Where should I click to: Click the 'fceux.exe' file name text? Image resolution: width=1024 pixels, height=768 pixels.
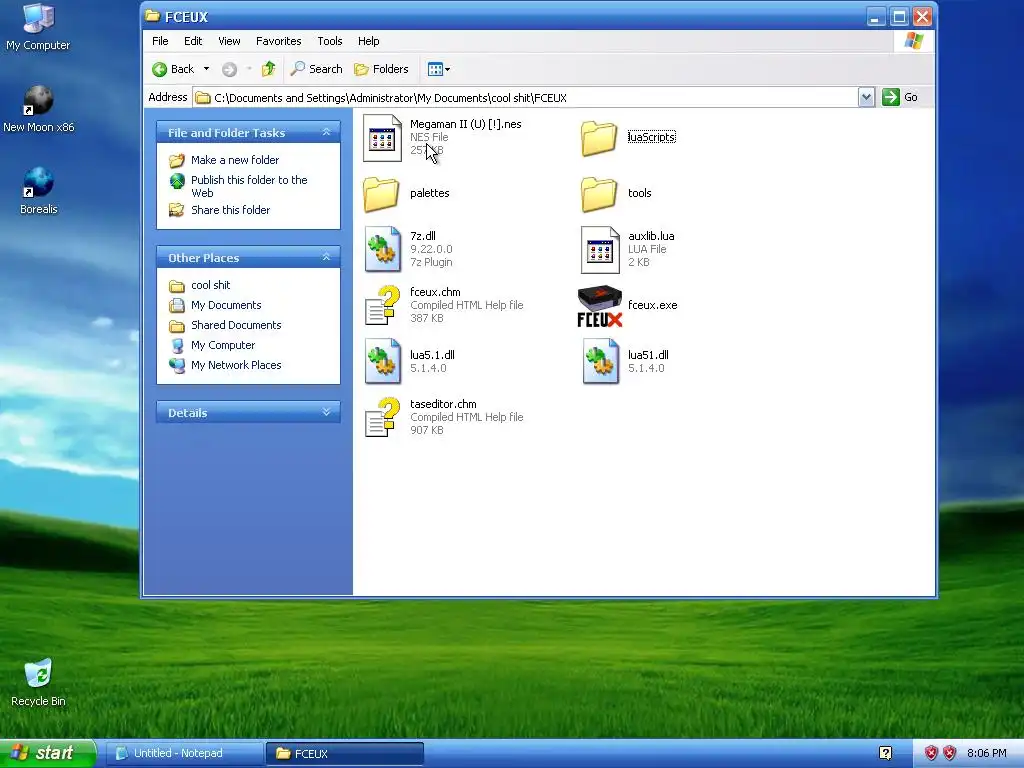pos(652,305)
